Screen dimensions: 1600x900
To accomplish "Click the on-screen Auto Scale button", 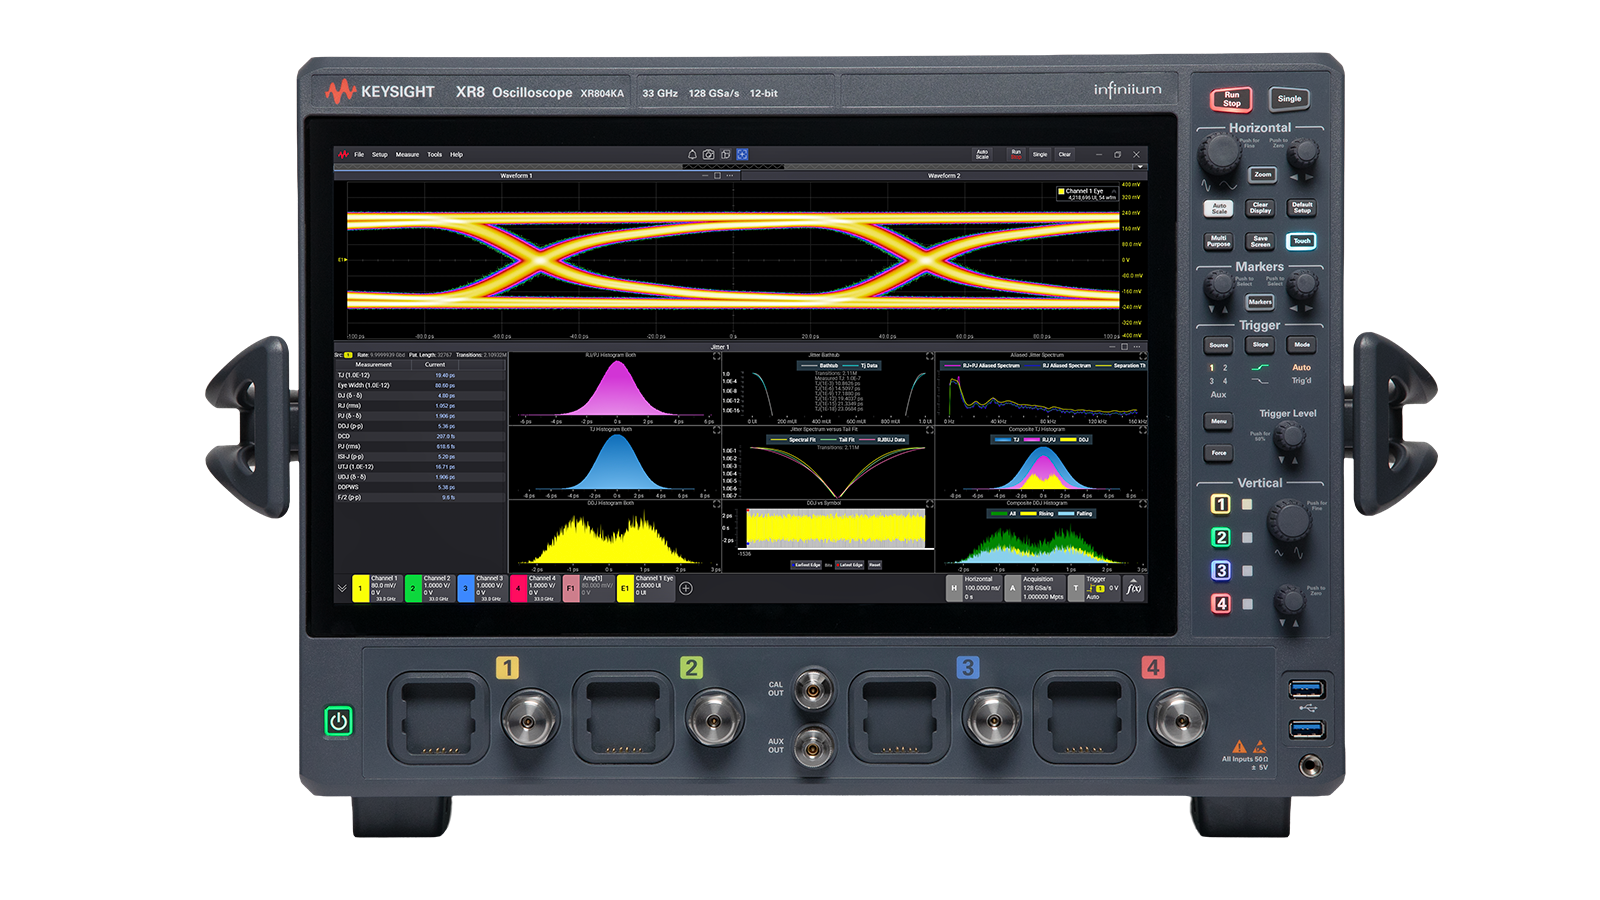I will point(982,154).
